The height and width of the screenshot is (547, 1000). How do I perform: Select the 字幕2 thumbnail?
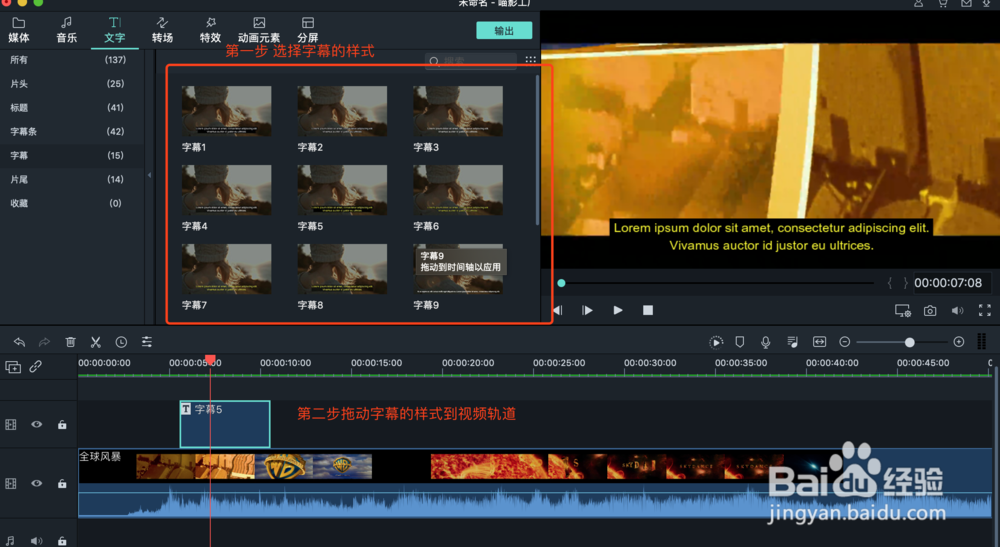pos(342,111)
